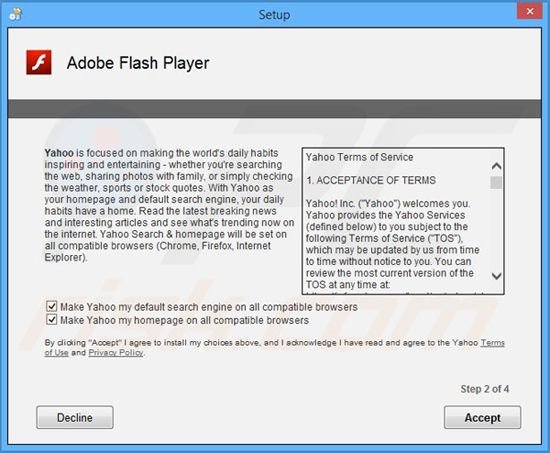Click the Setup title bar text
The image size is (550, 453).
274,15
